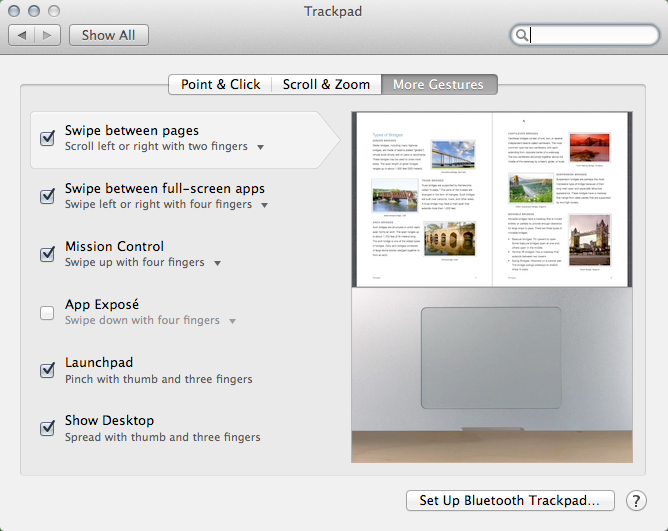Click inside the search input field
The width and height of the screenshot is (668, 531).
590,36
